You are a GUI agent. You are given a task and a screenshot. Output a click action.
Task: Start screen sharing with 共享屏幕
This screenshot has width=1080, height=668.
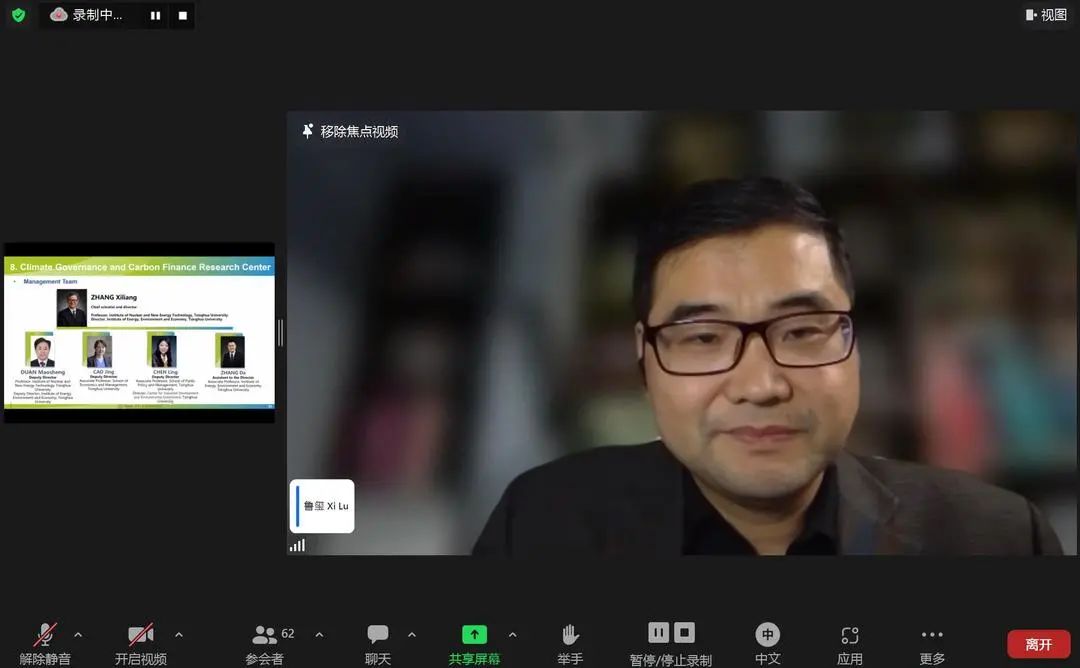[x=475, y=635]
